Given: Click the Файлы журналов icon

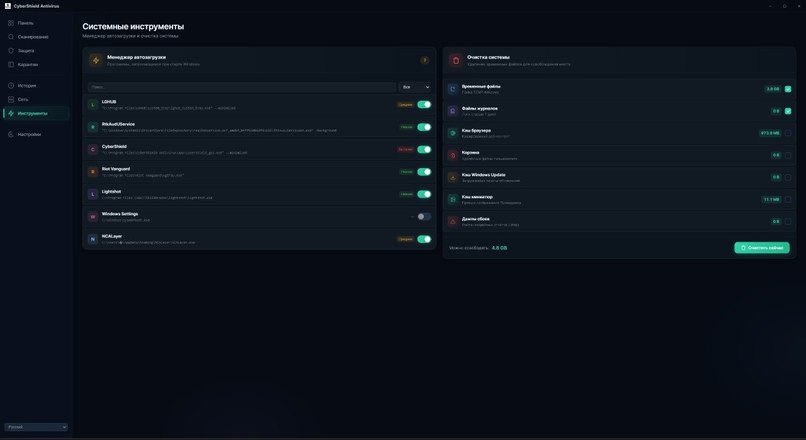Looking at the screenshot, I should 452,111.
